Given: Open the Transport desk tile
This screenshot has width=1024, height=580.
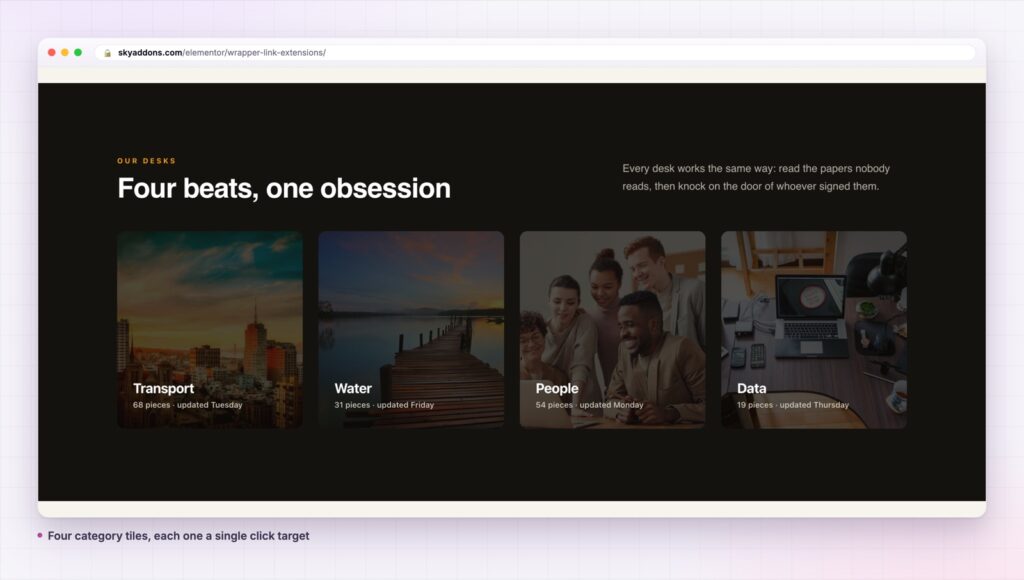Looking at the screenshot, I should point(210,330).
